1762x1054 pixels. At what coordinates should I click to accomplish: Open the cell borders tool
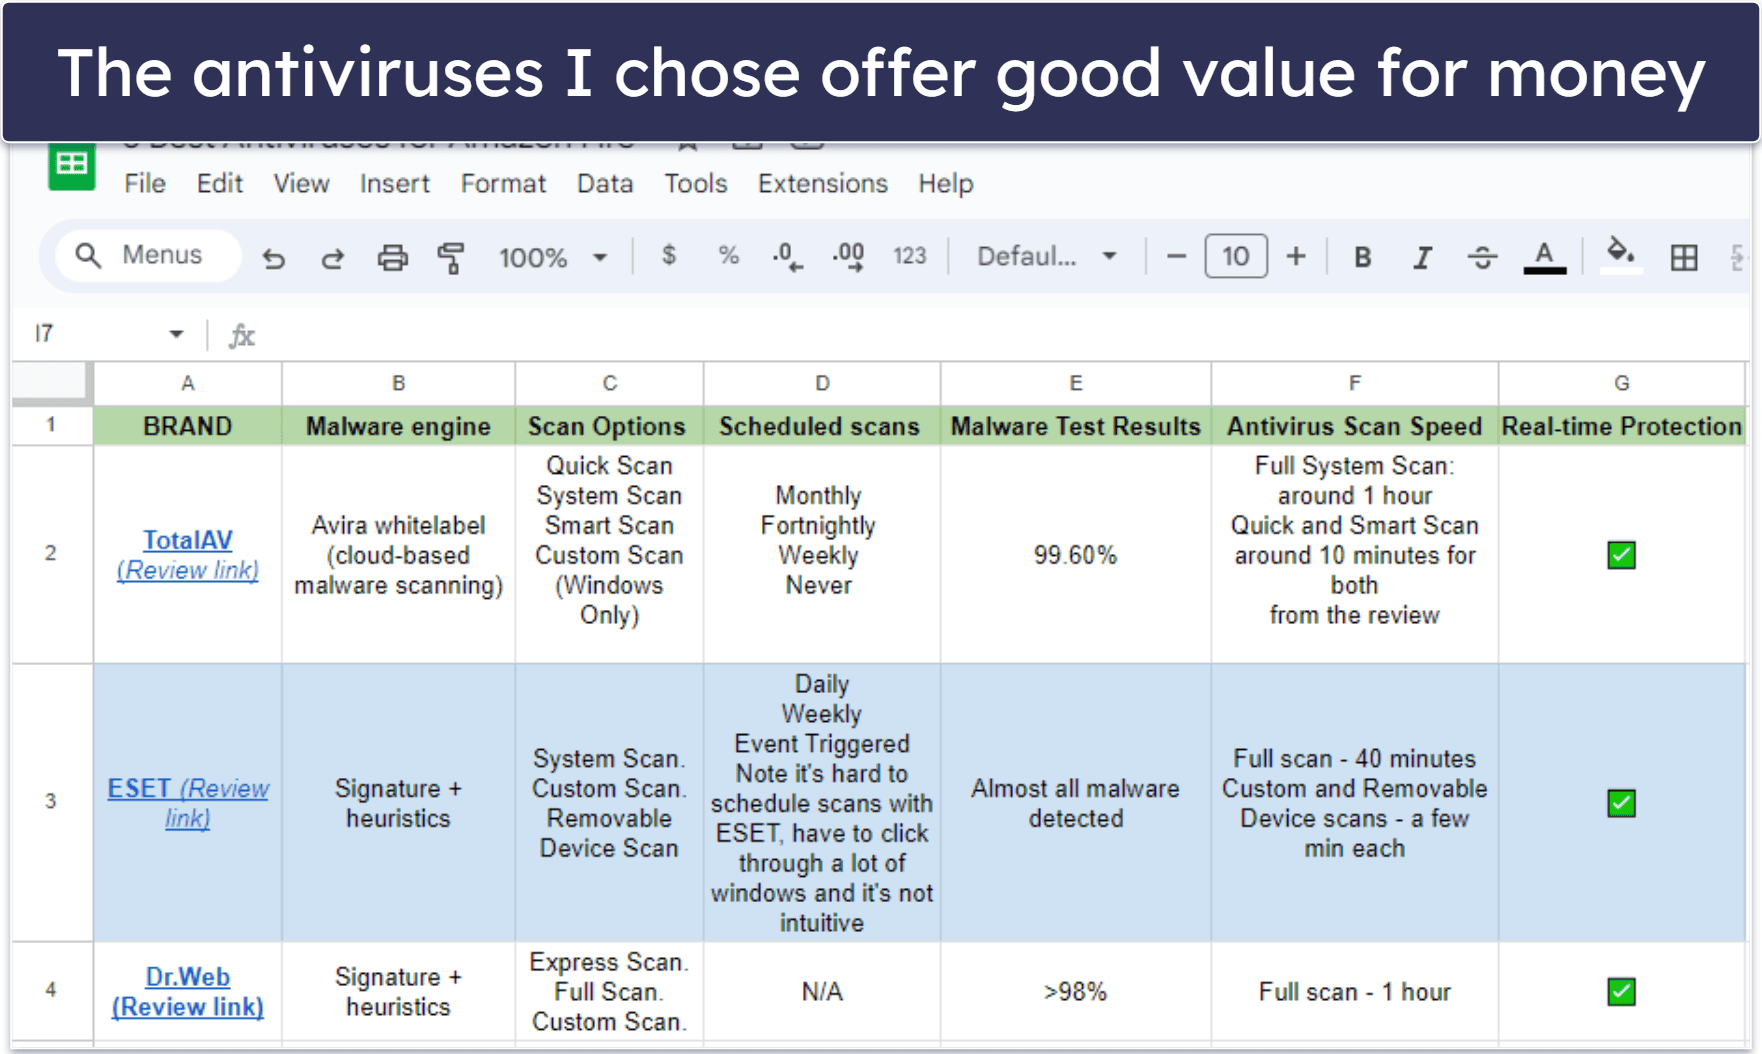[1684, 258]
